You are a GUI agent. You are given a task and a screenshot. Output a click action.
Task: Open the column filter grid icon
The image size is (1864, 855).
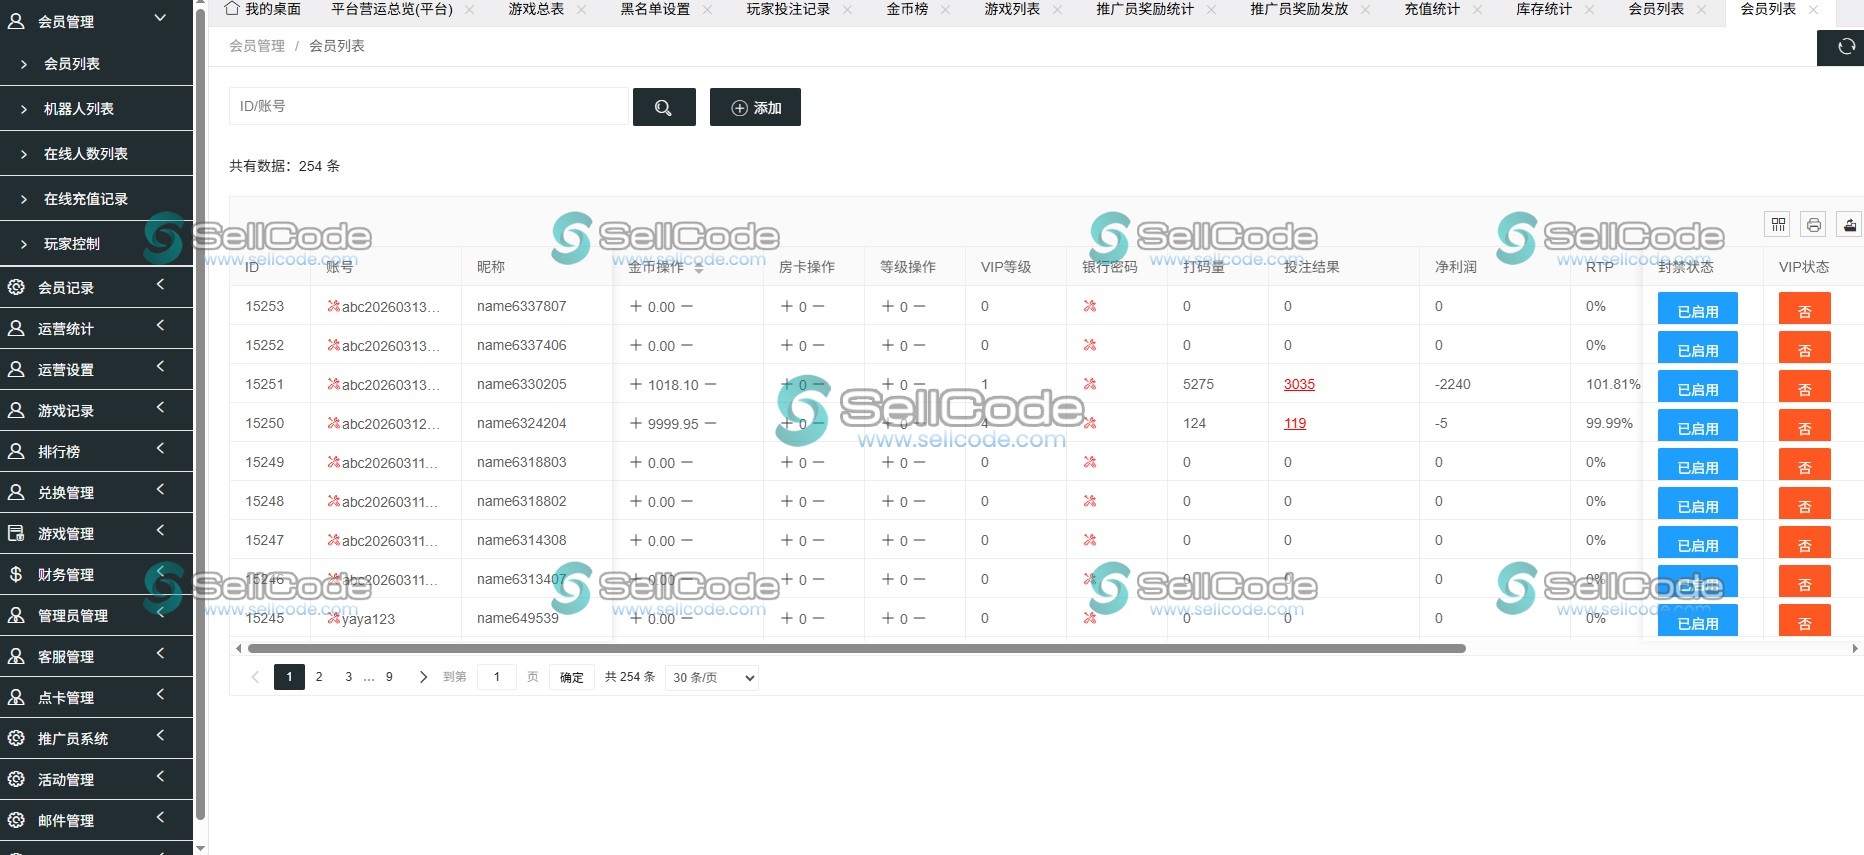coord(1777,225)
